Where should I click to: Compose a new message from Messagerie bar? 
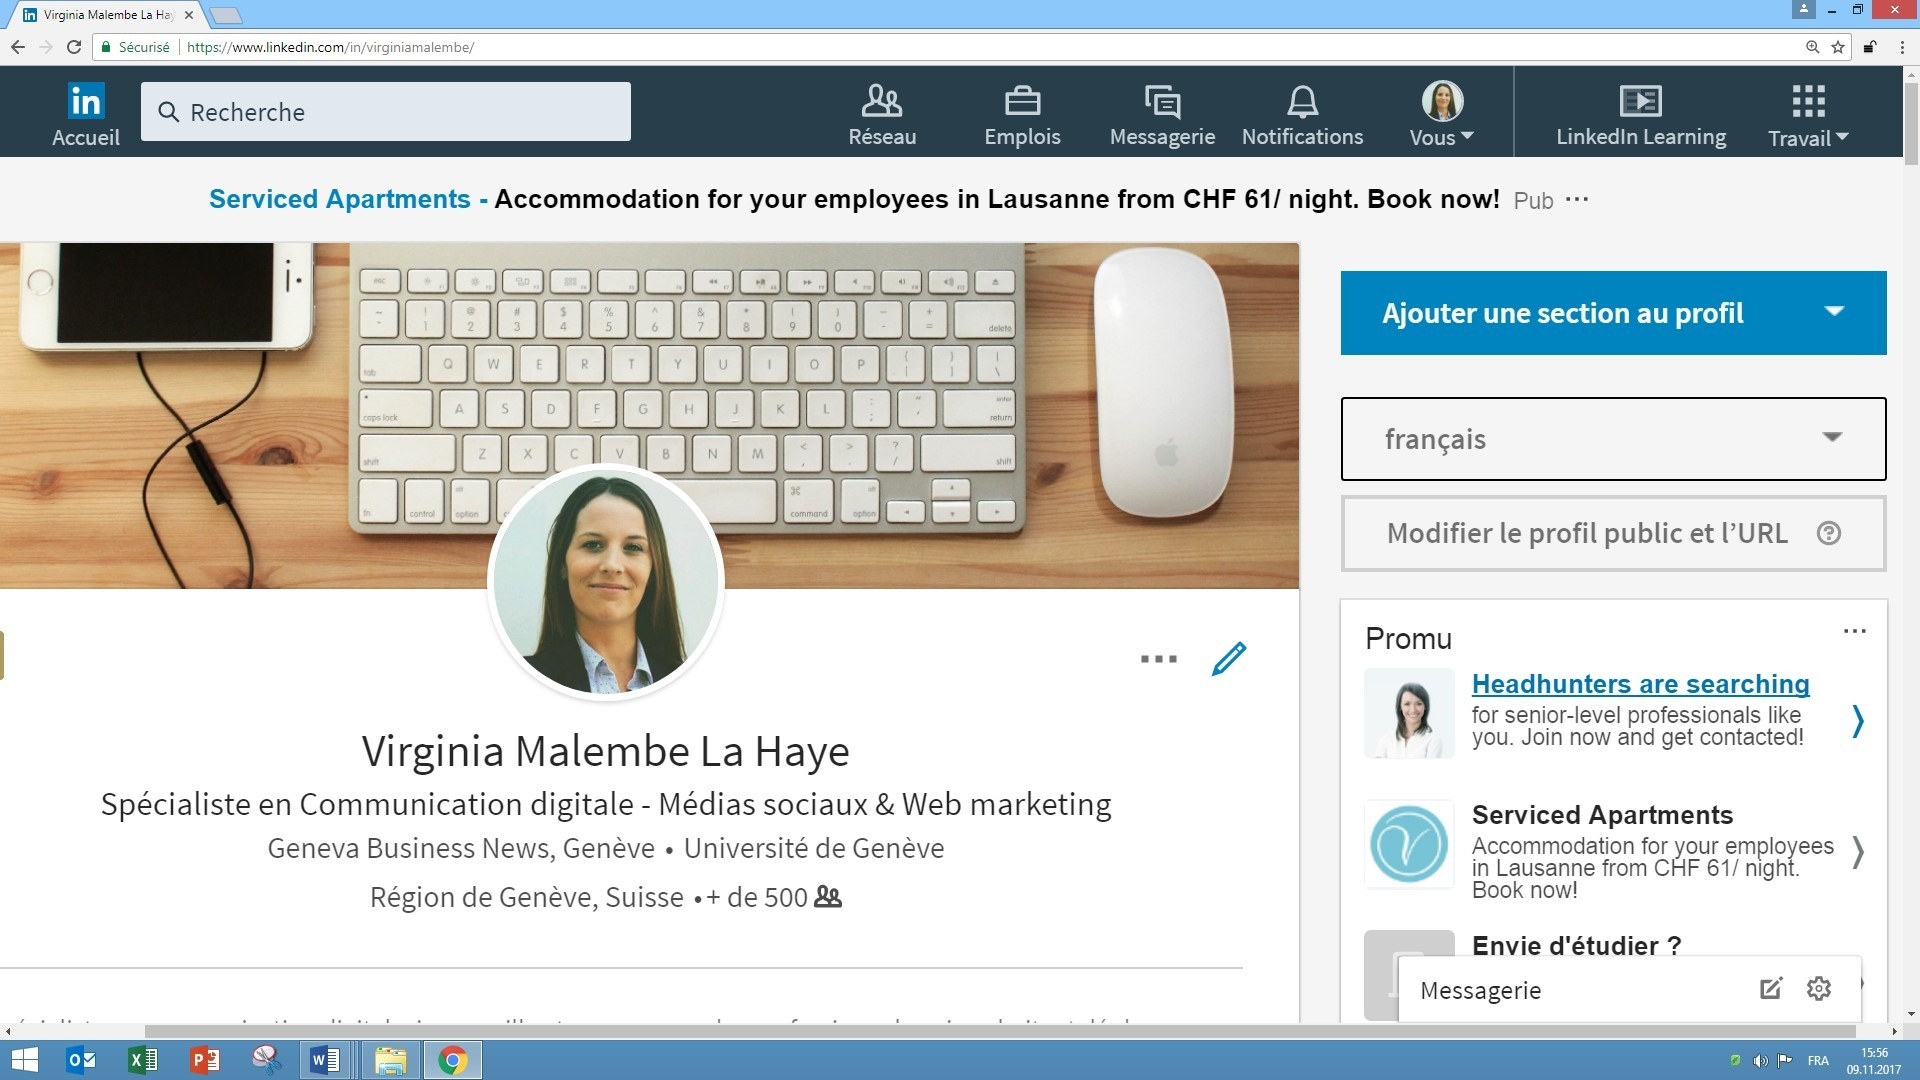[x=1770, y=989]
